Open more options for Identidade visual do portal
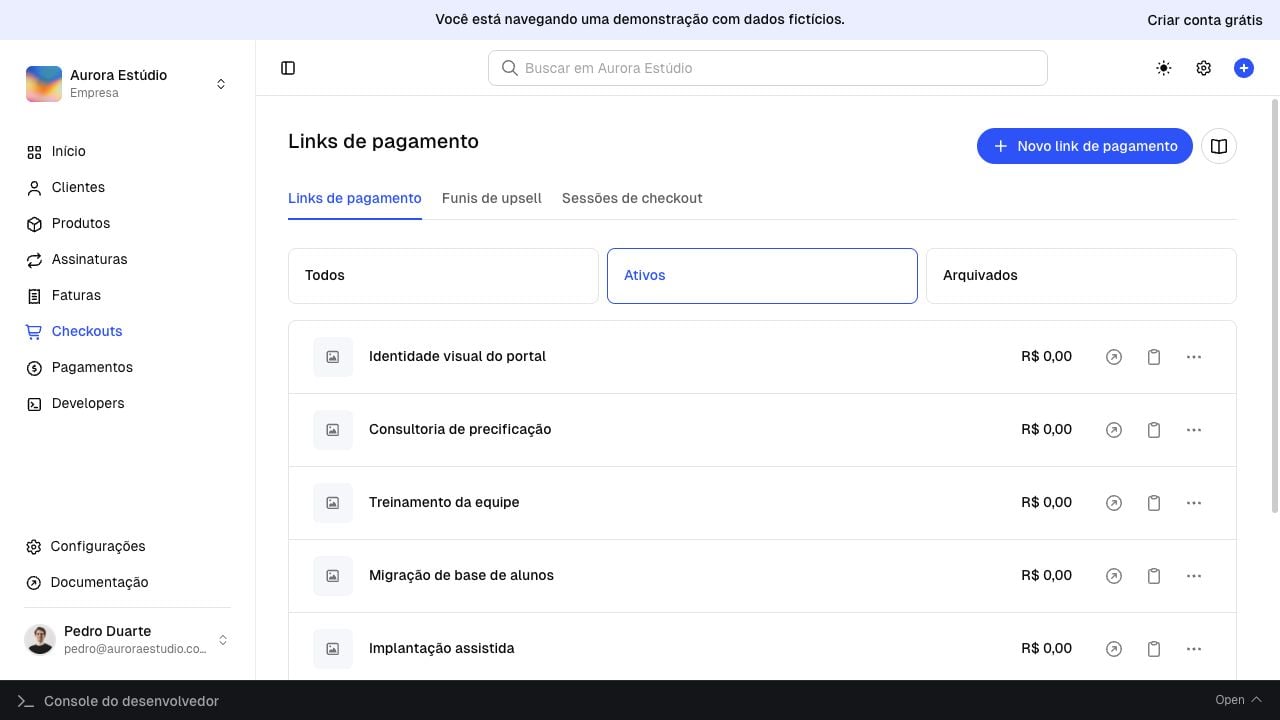Screen dimensions: 1280x720 [x=1193, y=357]
